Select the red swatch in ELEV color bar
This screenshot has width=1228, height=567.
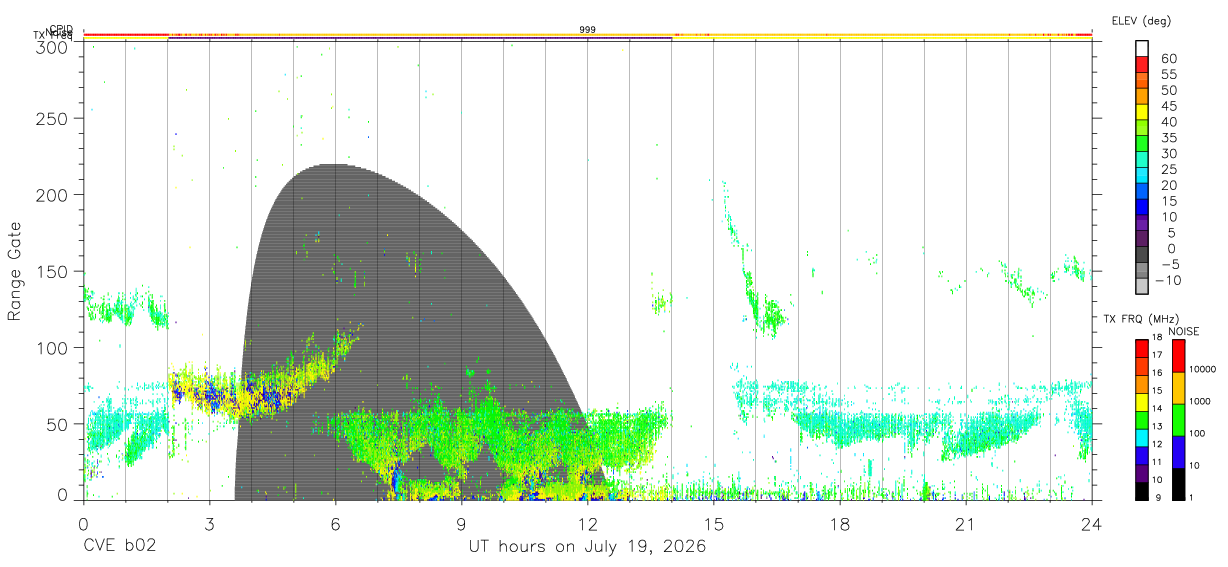(1142, 64)
